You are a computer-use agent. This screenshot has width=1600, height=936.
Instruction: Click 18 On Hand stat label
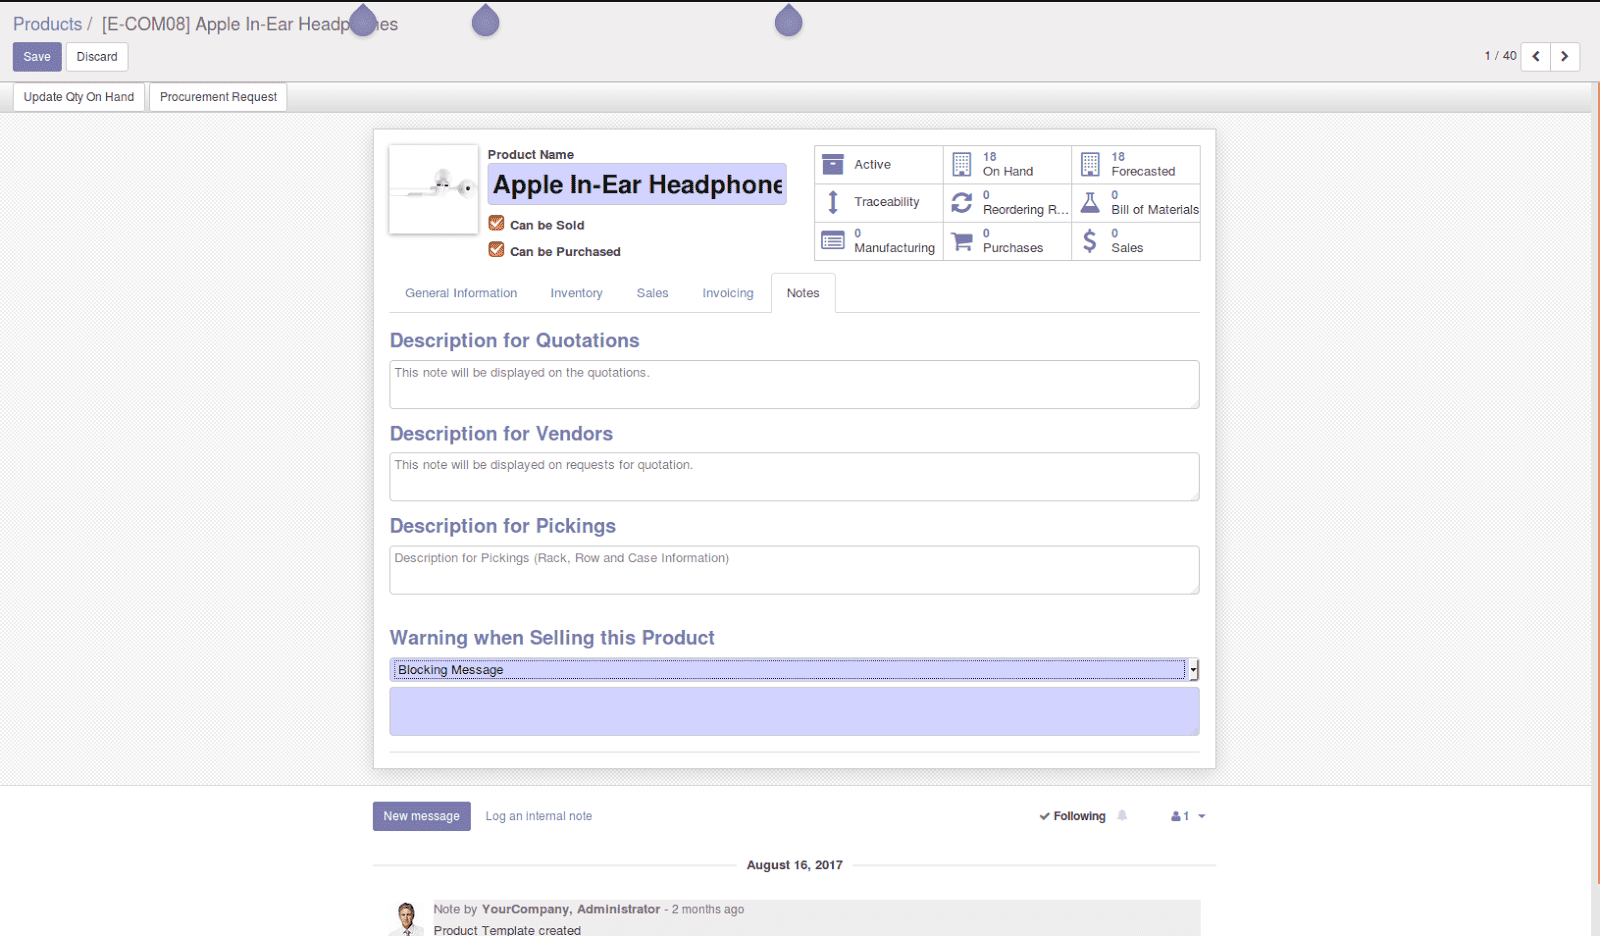pos(1008,164)
